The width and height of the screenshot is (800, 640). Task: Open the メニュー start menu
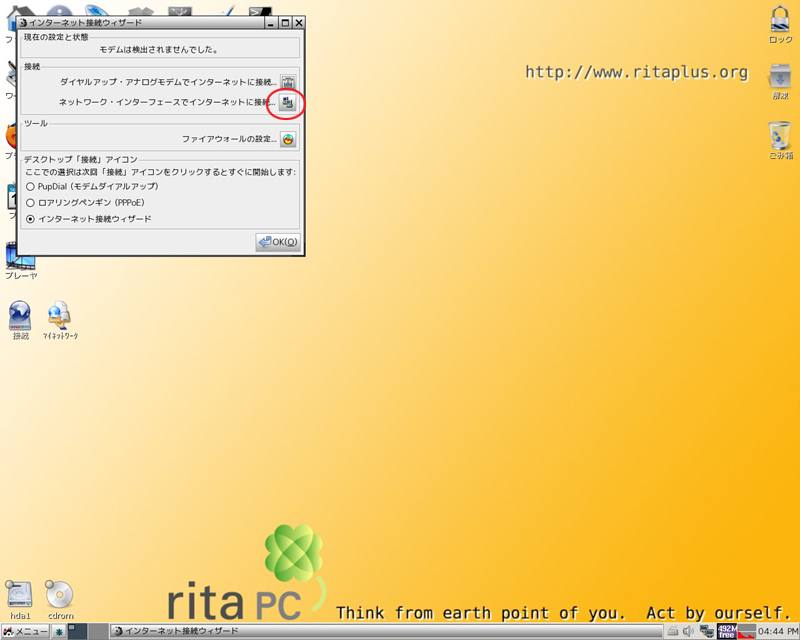click(x=25, y=632)
